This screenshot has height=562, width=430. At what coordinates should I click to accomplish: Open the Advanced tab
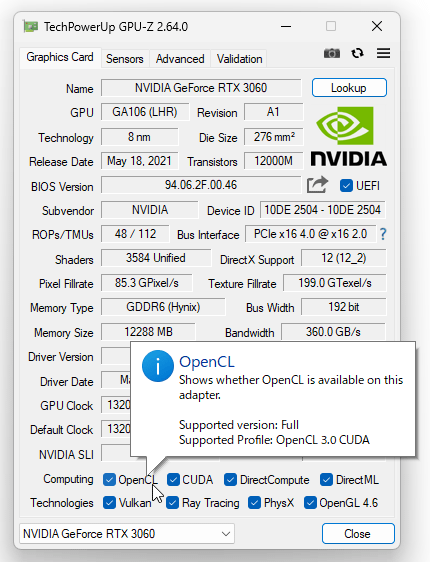pyautogui.click(x=180, y=59)
